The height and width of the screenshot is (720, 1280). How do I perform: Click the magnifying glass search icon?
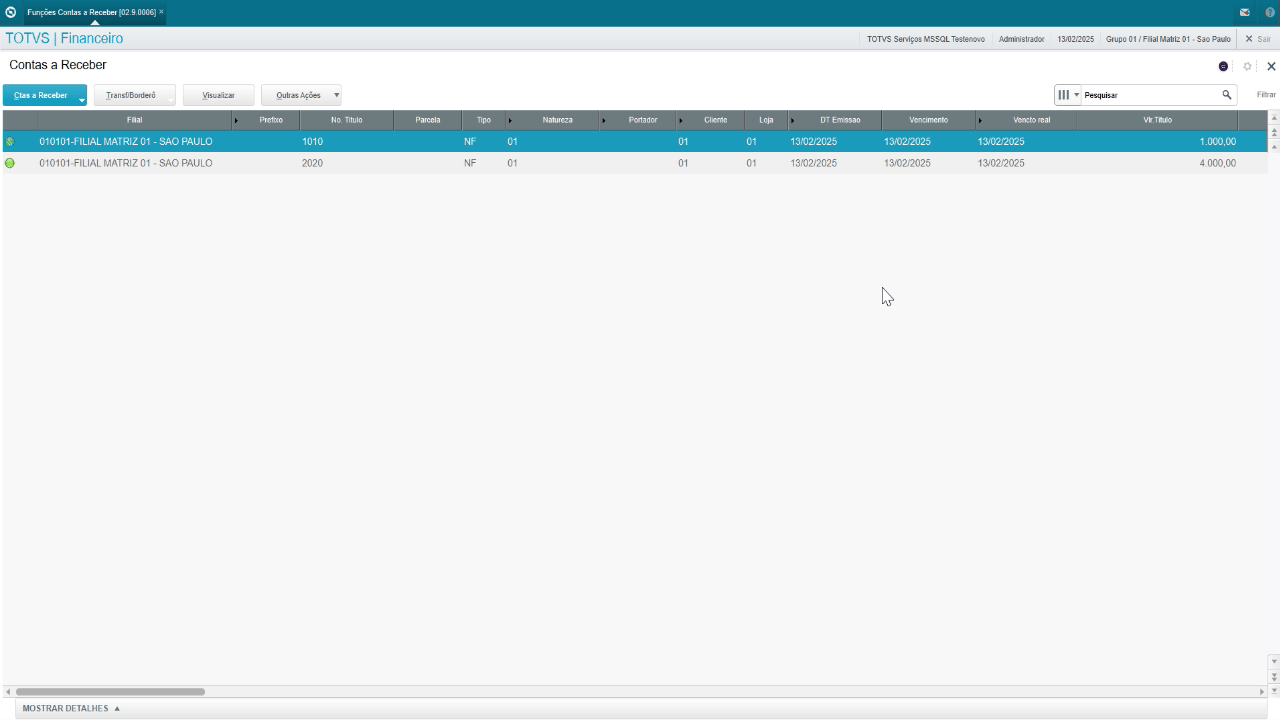pyautogui.click(x=1226, y=95)
